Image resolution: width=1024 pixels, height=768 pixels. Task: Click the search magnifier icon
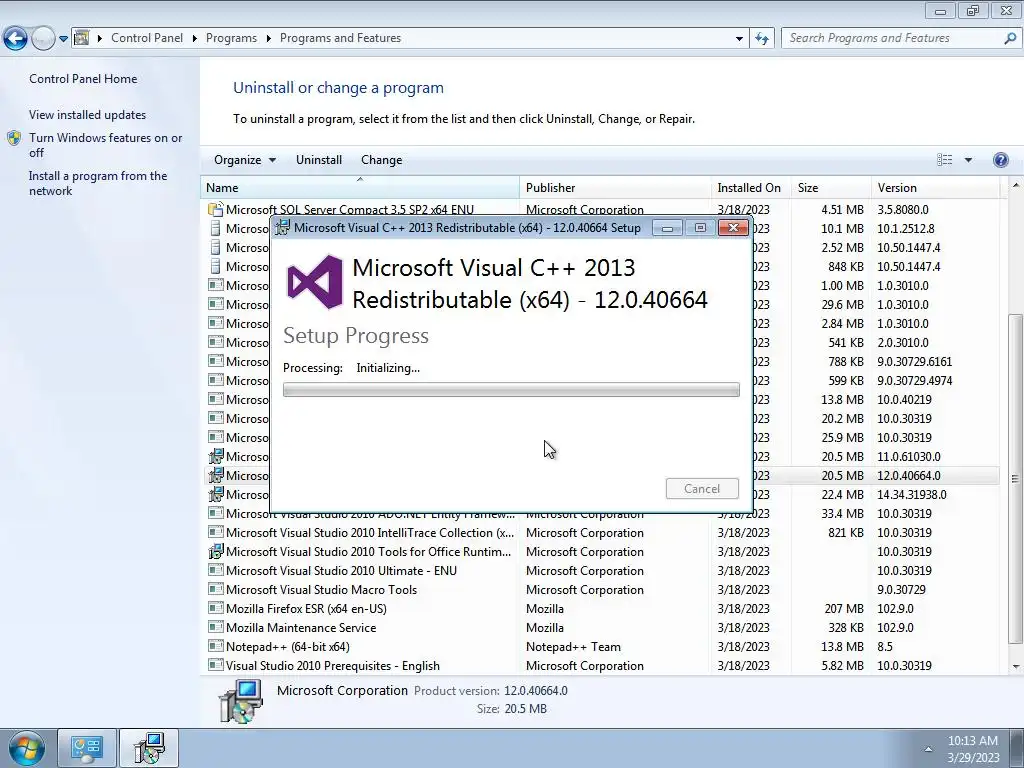pyautogui.click(x=1010, y=38)
